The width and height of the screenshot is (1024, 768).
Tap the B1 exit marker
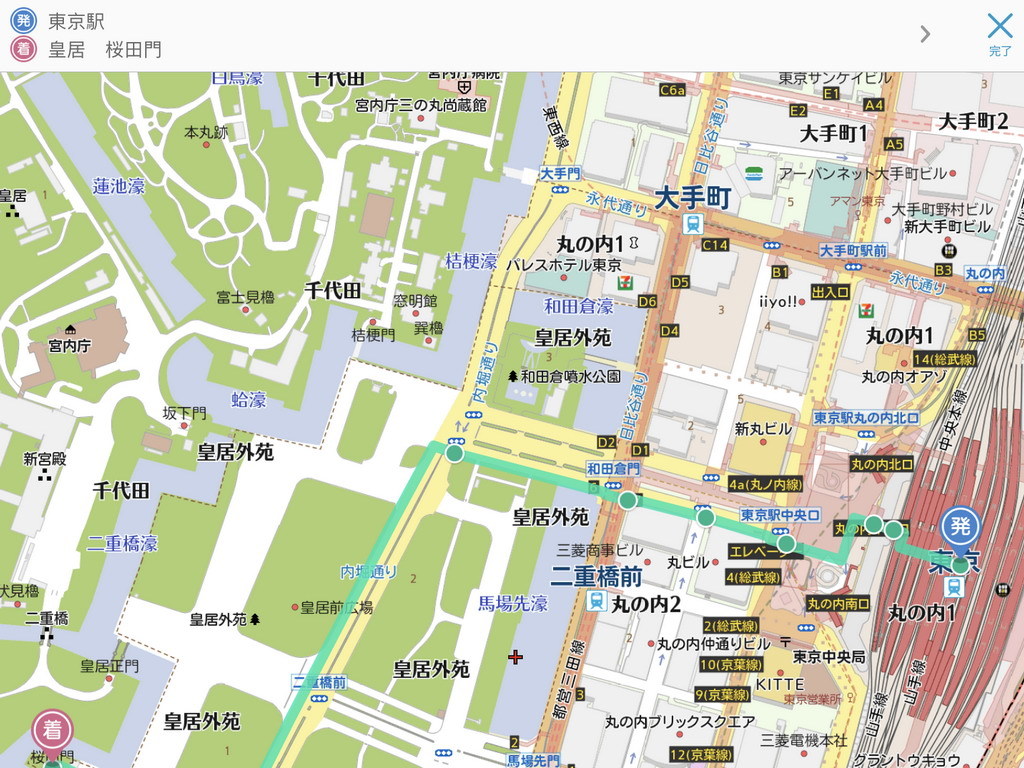point(780,272)
